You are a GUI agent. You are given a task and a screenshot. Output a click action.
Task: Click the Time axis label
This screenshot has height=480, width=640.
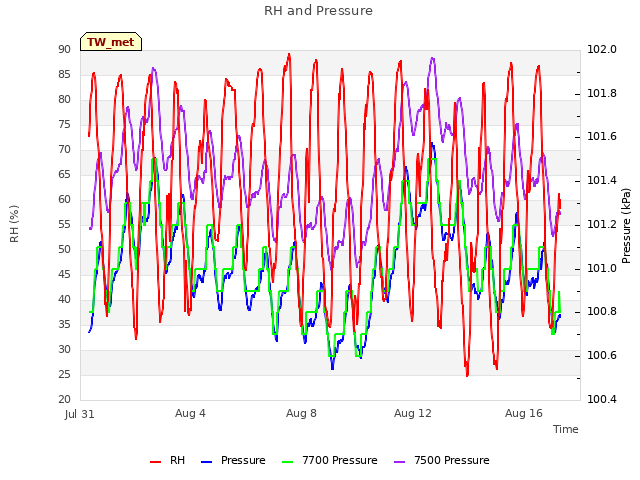[x=566, y=429]
